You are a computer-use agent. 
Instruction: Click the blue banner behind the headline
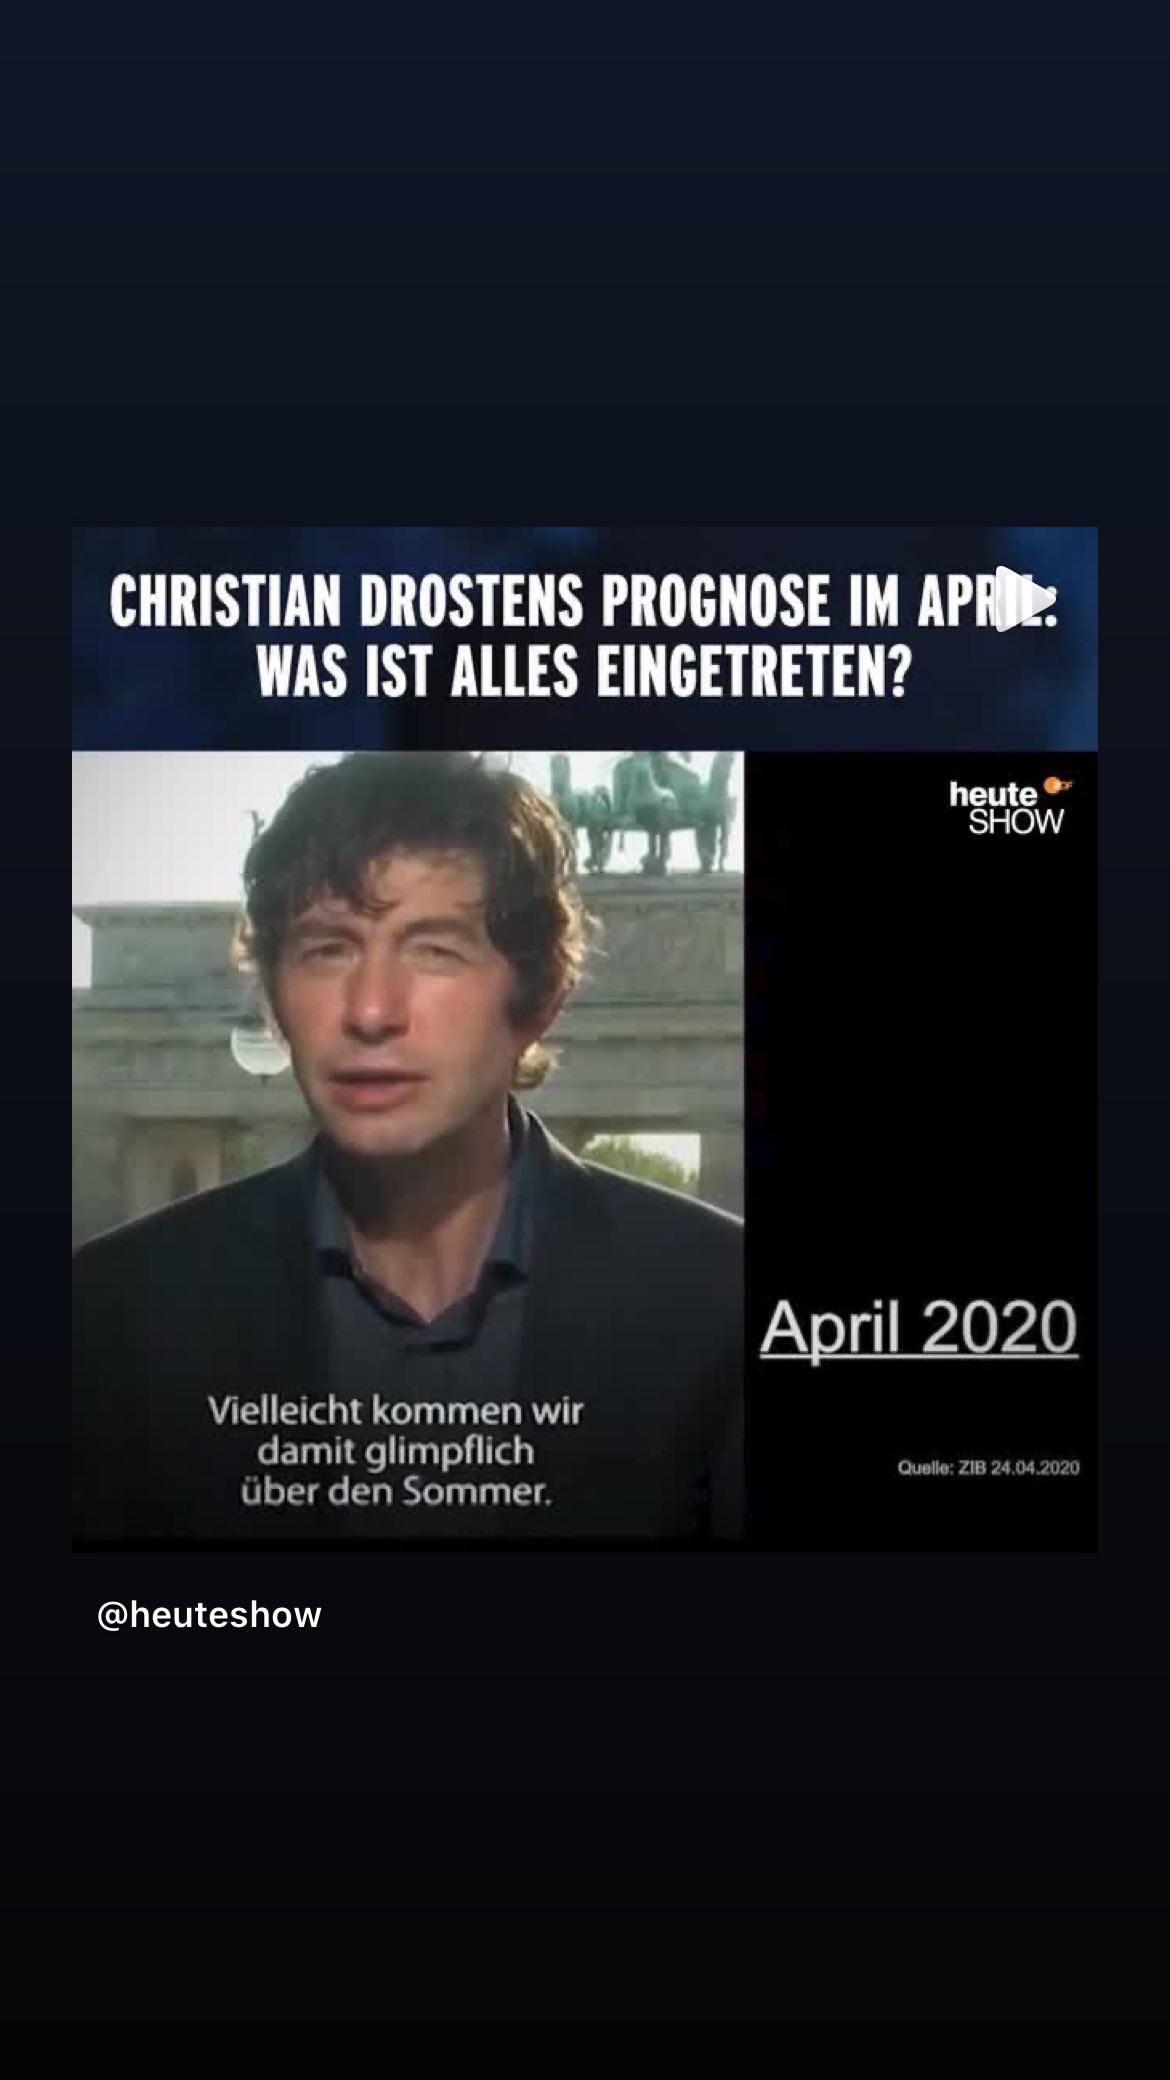tap(585, 638)
